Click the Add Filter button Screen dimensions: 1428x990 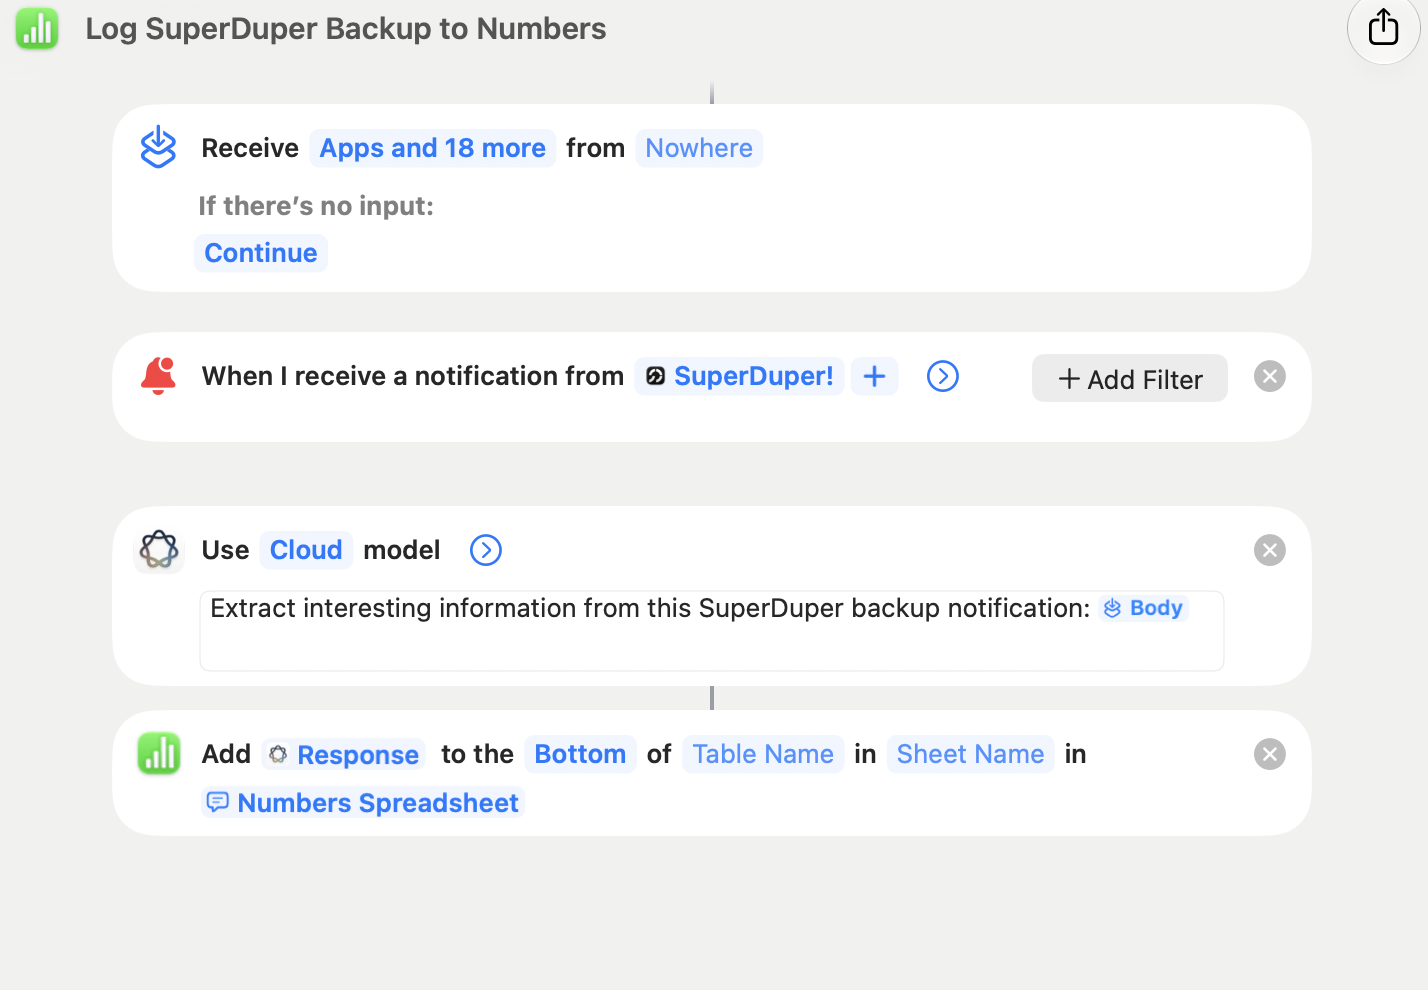click(x=1130, y=379)
